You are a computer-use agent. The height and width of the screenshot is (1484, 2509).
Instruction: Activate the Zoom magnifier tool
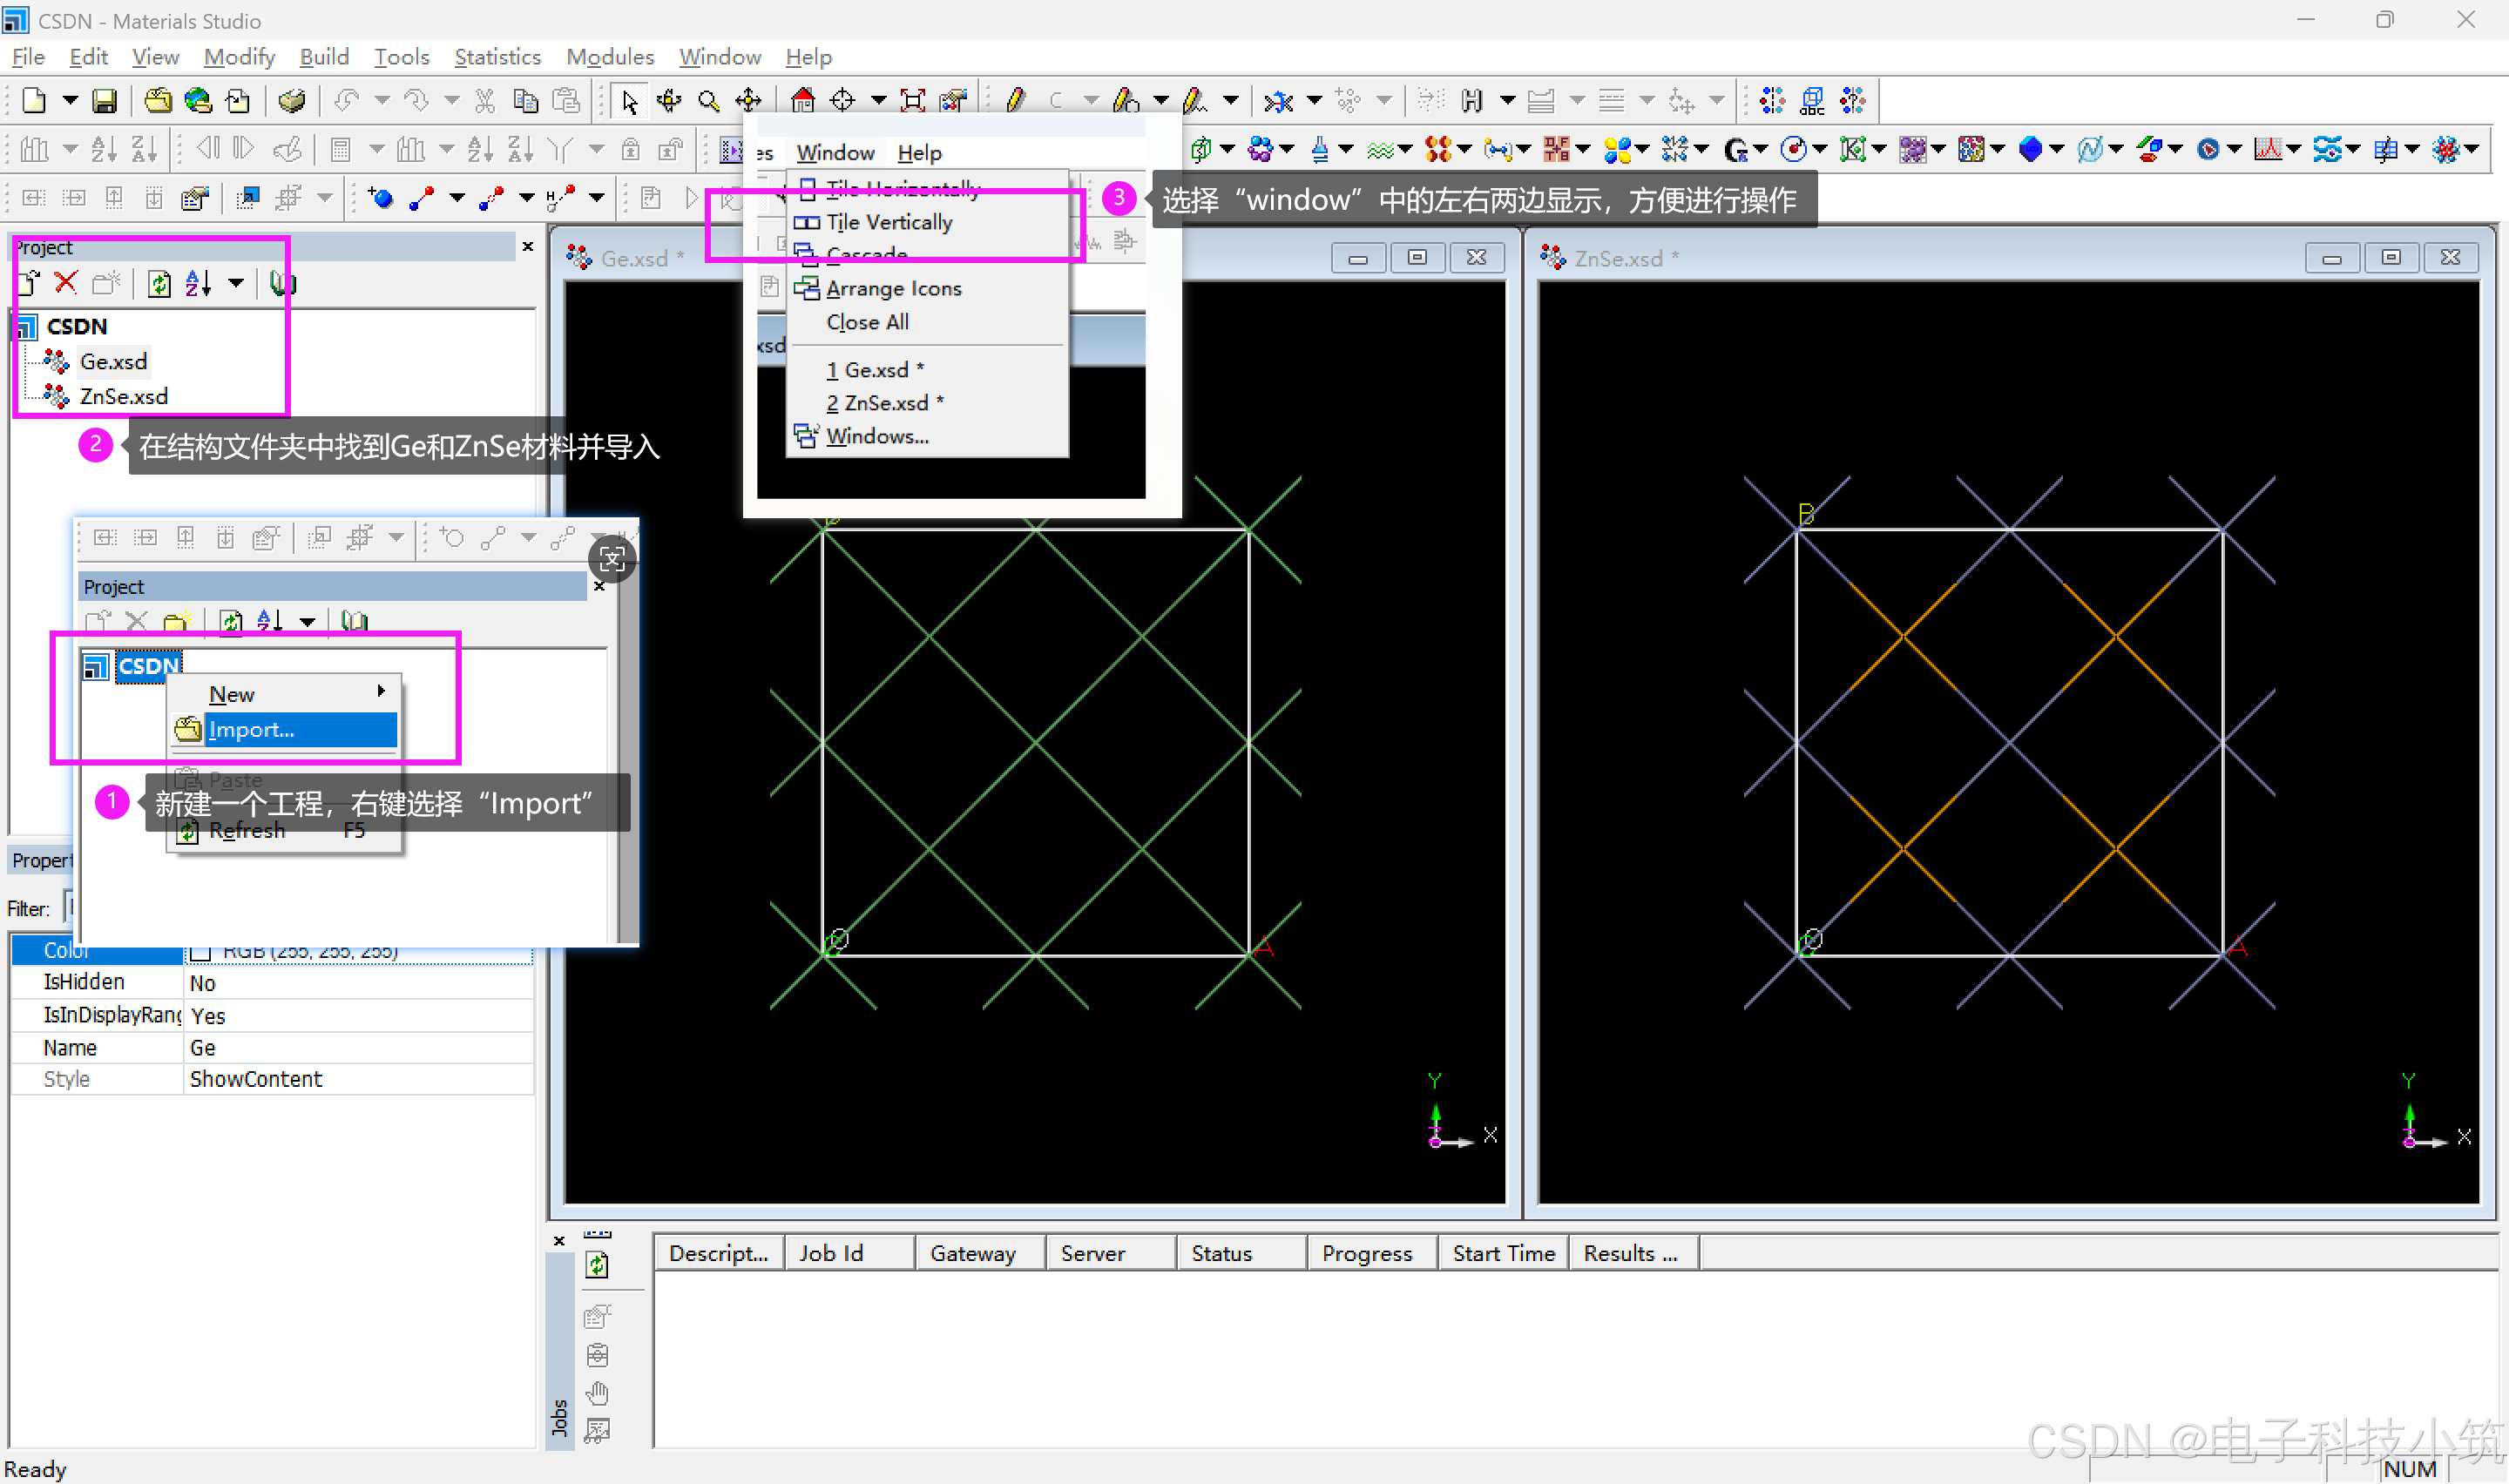pos(708,100)
